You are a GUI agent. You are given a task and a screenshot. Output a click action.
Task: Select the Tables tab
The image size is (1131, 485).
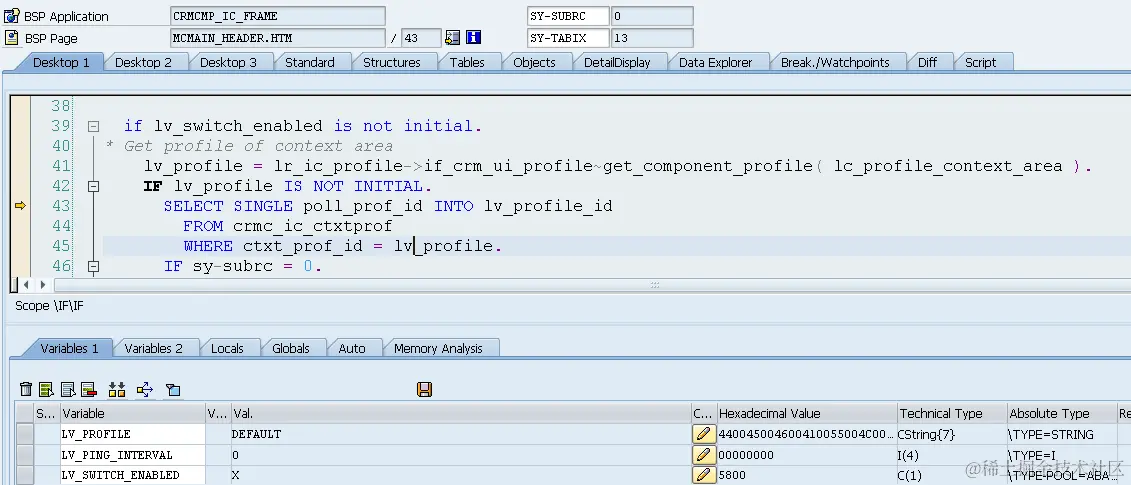click(x=467, y=62)
